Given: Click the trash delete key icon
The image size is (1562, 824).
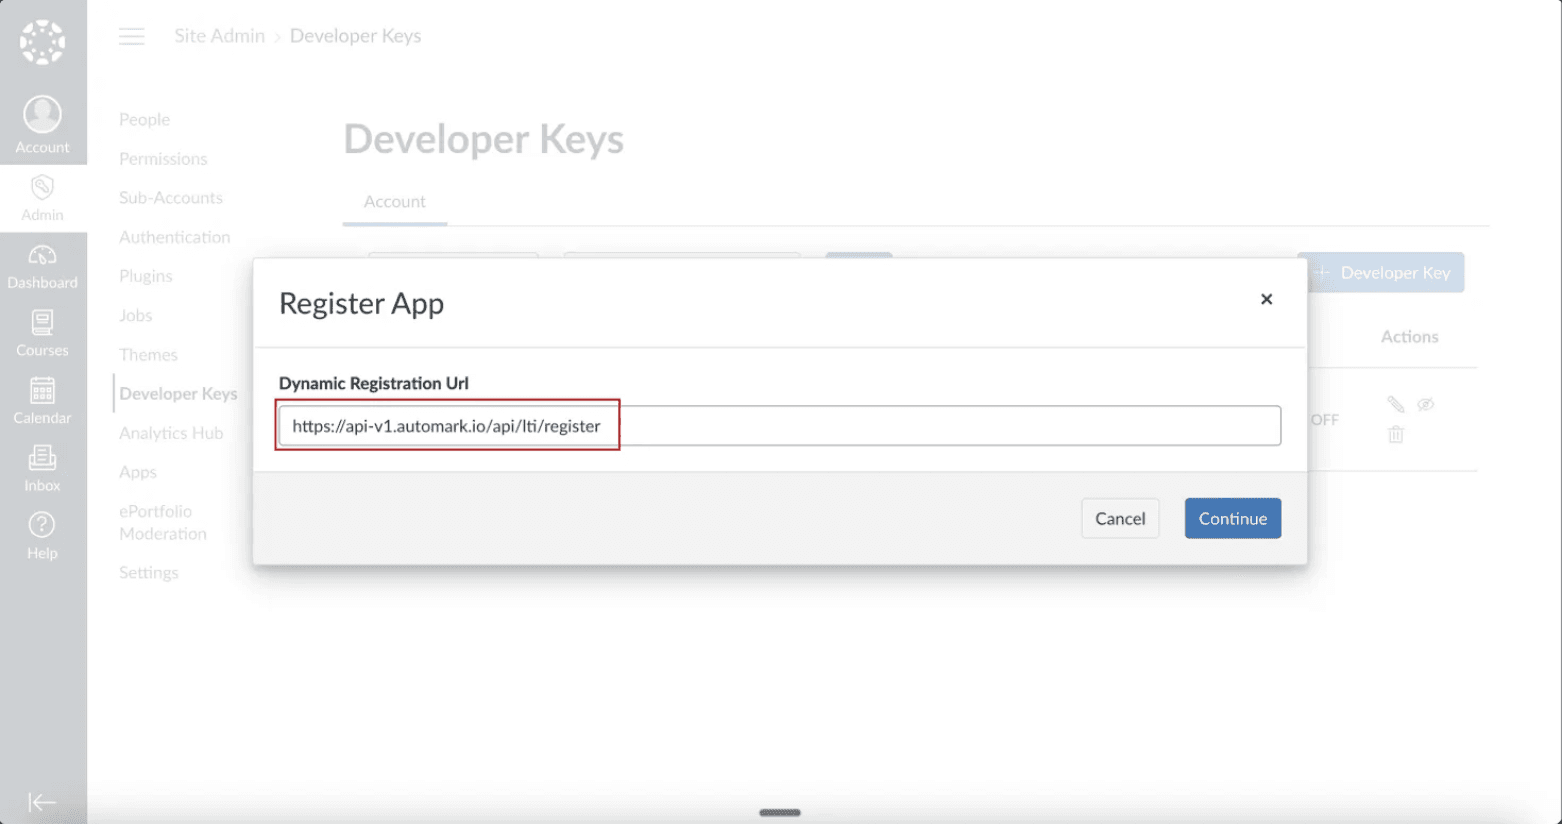Looking at the screenshot, I should point(1396,434).
